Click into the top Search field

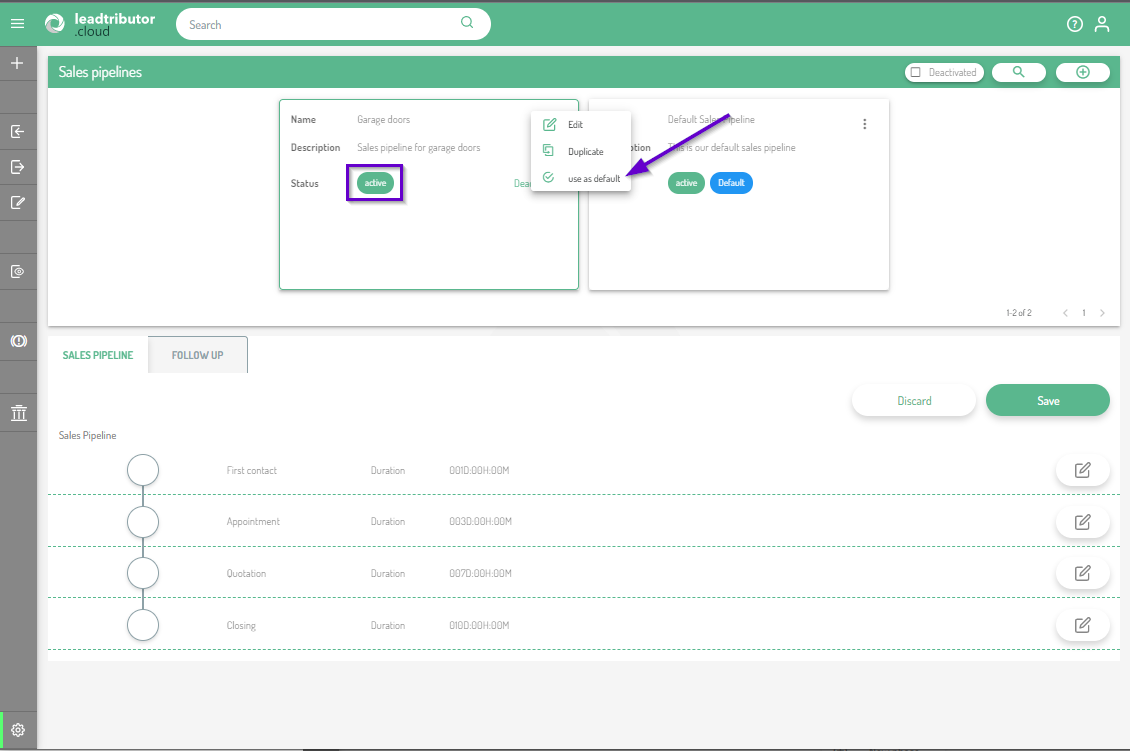[320, 24]
